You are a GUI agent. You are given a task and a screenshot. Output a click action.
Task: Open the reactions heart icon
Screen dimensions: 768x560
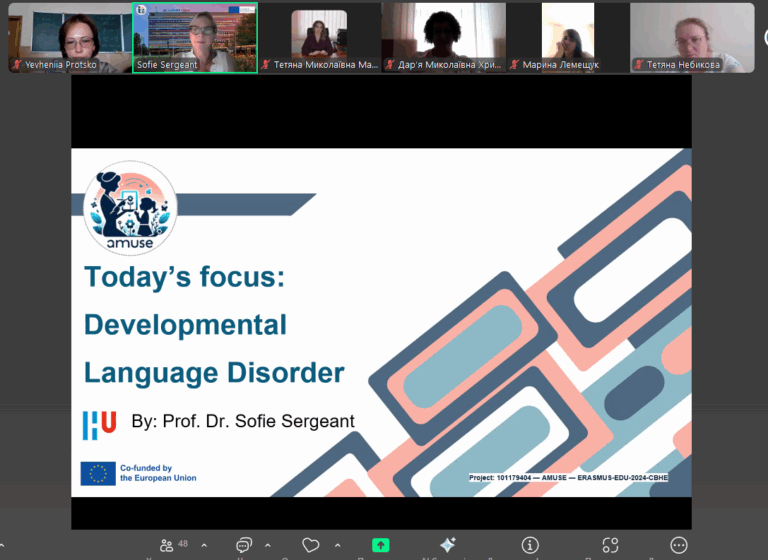[311, 545]
